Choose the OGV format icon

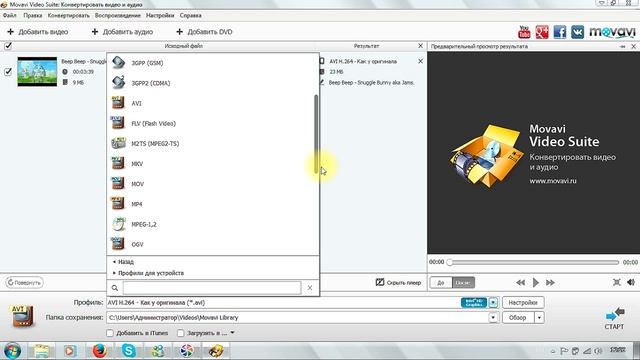118,244
